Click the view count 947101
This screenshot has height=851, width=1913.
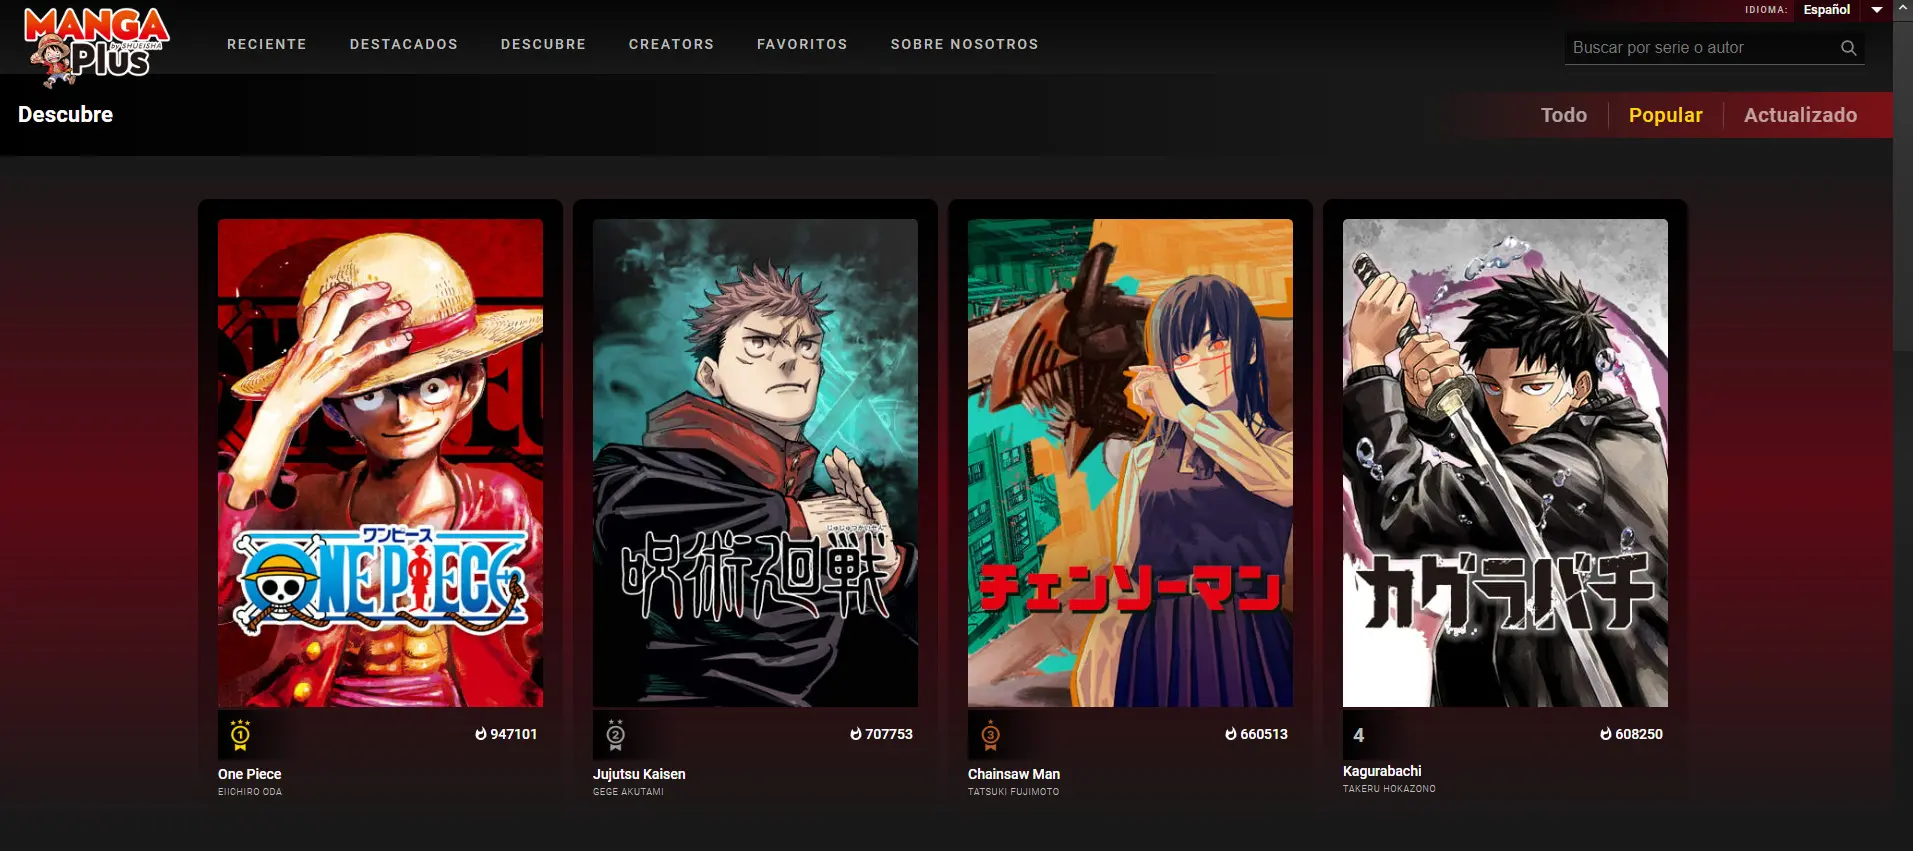(514, 734)
